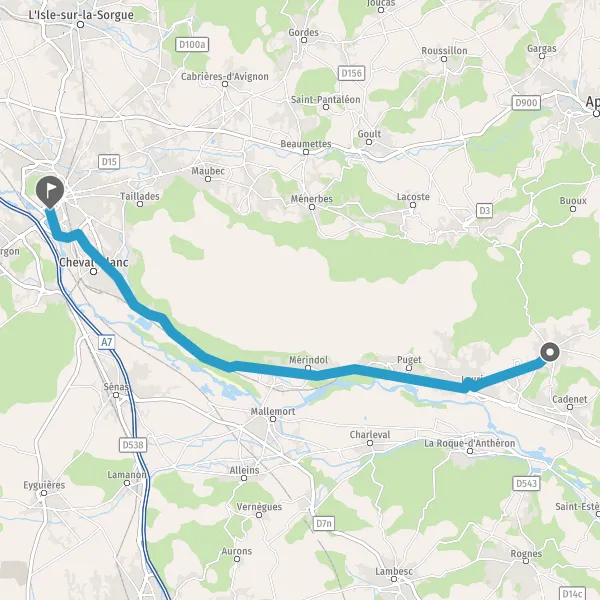Click the Roussillon town label
Image resolution: width=600 pixels, height=600 pixels.
[444, 51]
